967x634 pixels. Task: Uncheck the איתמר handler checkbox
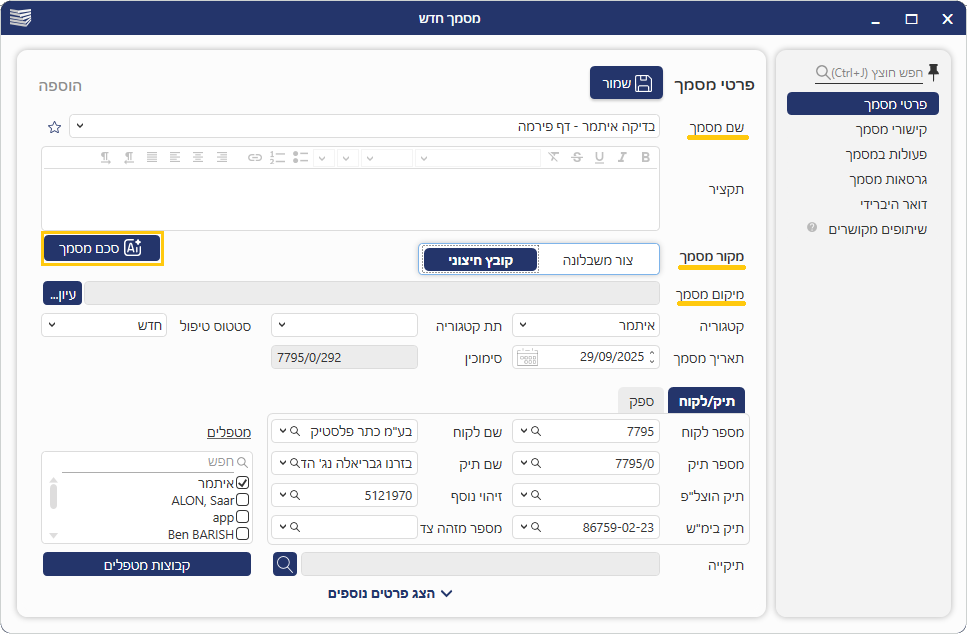coord(242,483)
